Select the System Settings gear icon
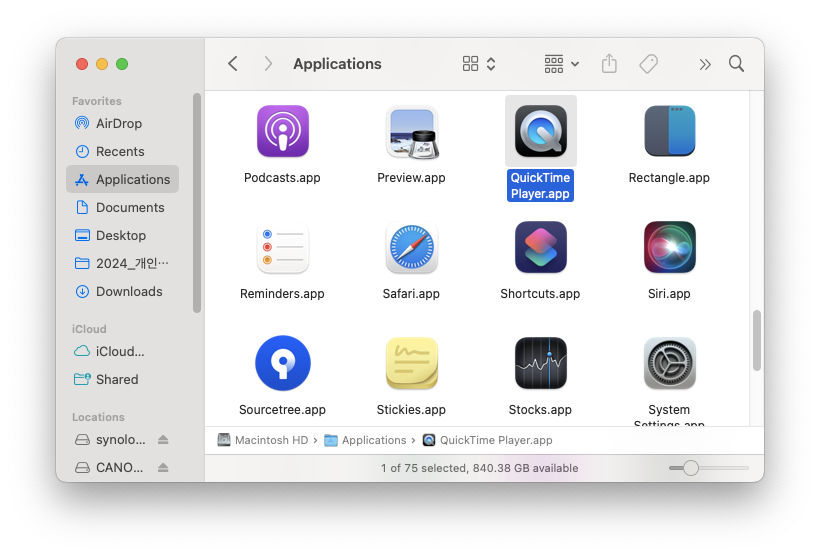Viewport: 820px width, 556px height. (x=669, y=363)
